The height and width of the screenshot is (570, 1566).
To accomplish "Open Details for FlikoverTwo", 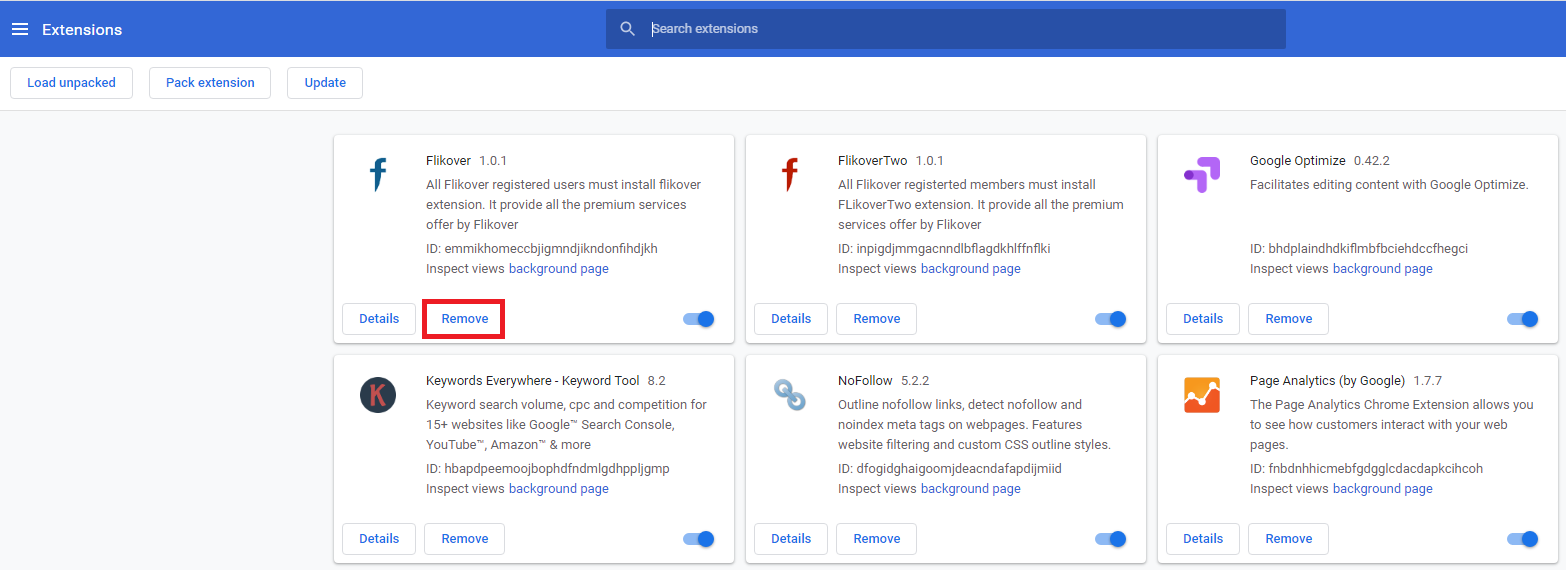I will (791, 319).
